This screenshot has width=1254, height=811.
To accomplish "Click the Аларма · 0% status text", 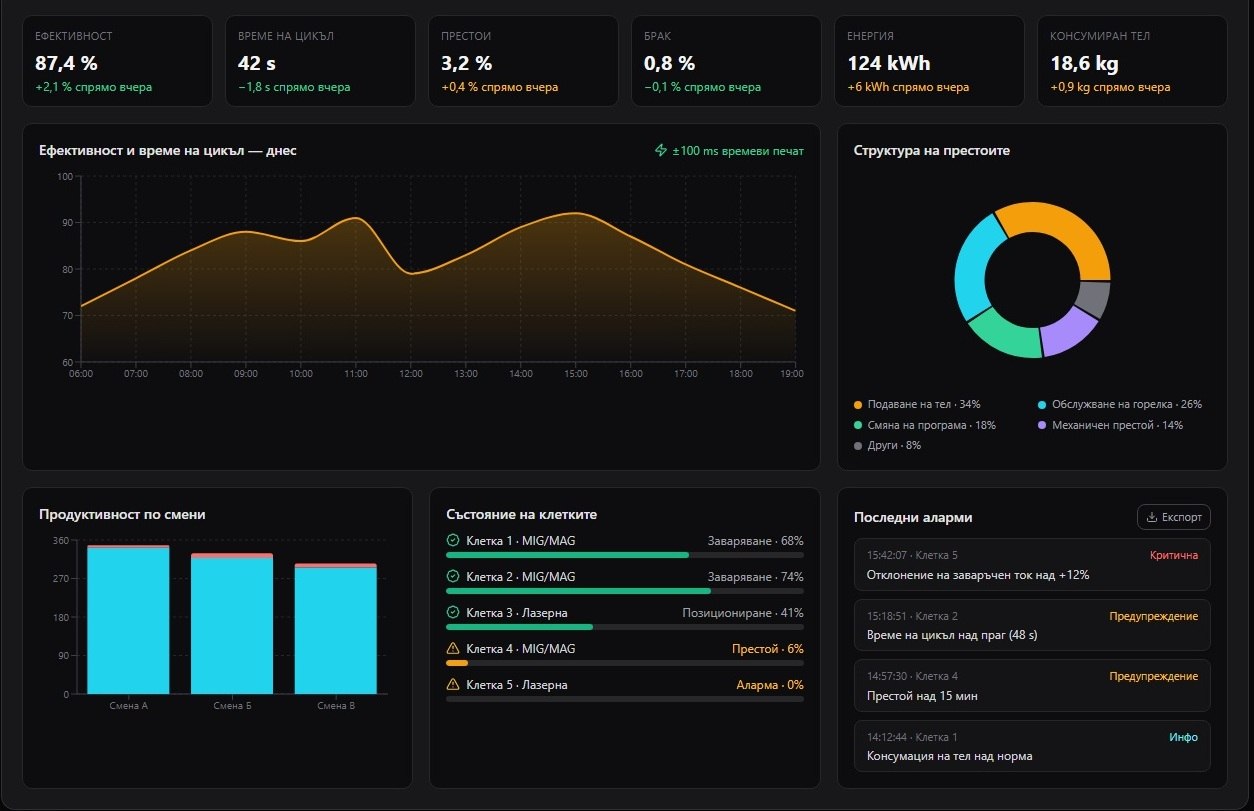I will tap(770, 685).
